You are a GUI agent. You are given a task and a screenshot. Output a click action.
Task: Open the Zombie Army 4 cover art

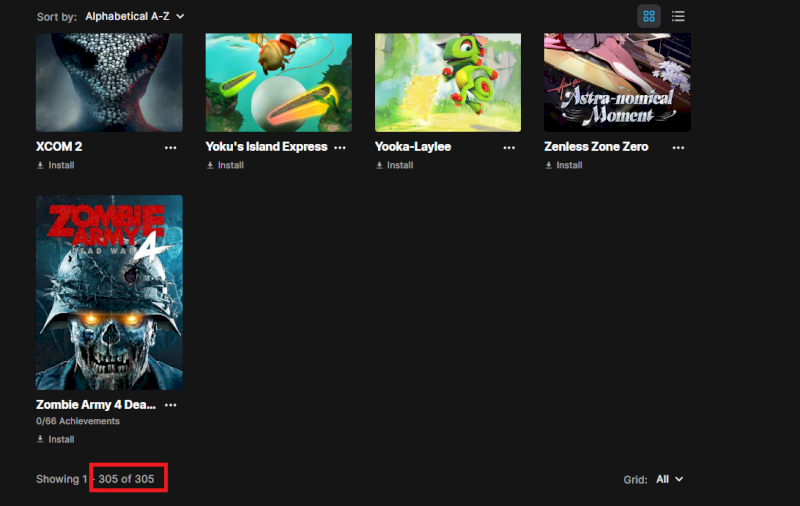click(109, 292)
